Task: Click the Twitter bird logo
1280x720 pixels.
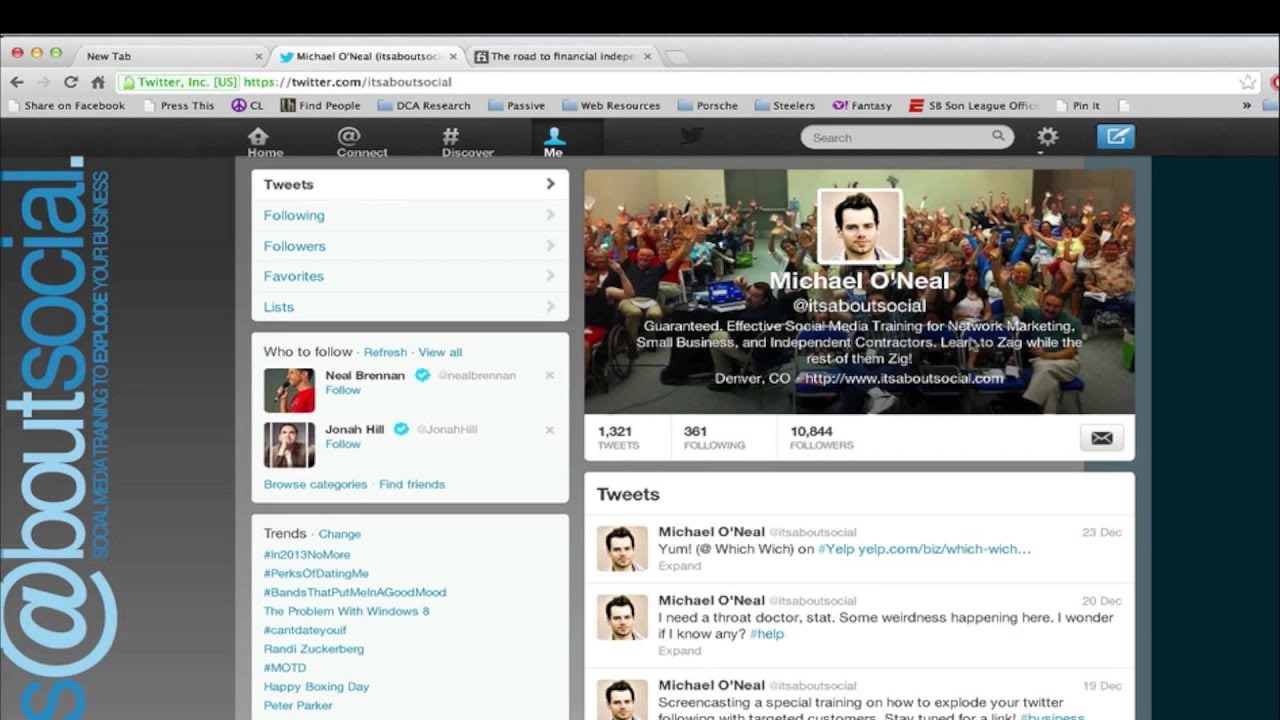Action: (692, 137)
